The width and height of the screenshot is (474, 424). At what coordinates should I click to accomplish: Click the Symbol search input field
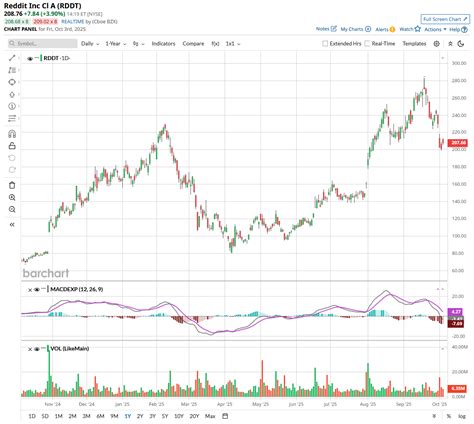click(x=43, y=44)
